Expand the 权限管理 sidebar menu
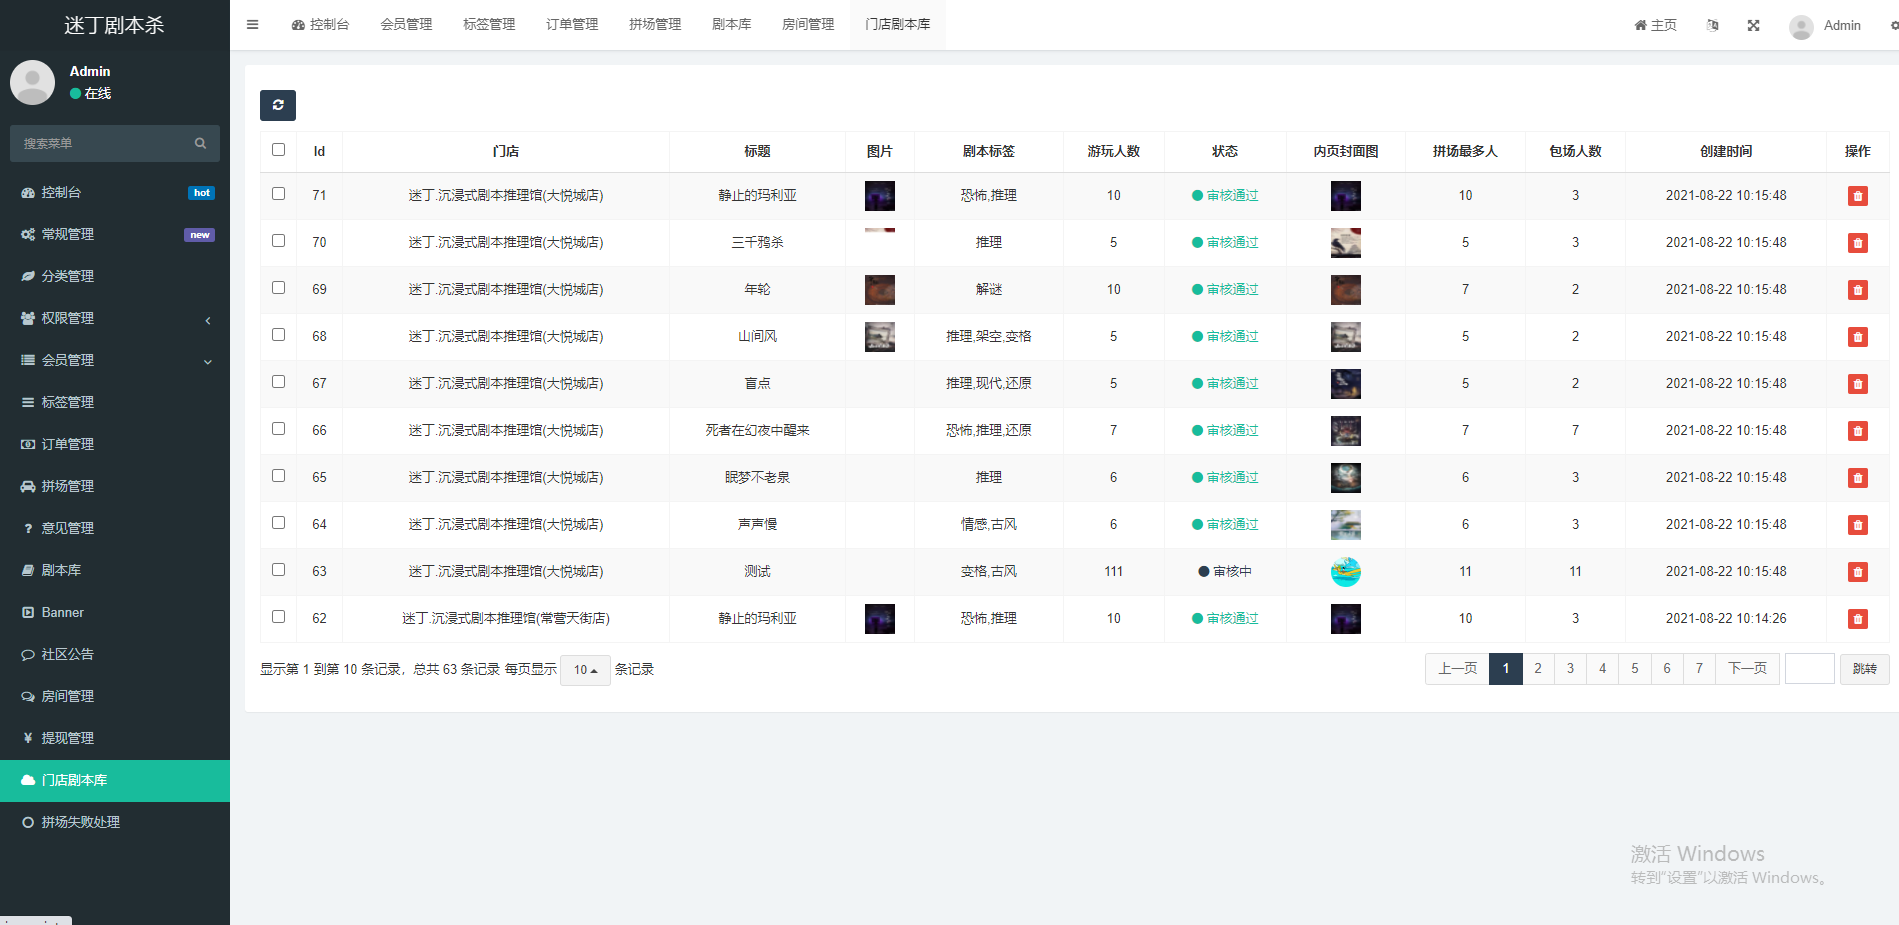The height and width of the screenshot is (925, 1899). click(x=115, y=318)
